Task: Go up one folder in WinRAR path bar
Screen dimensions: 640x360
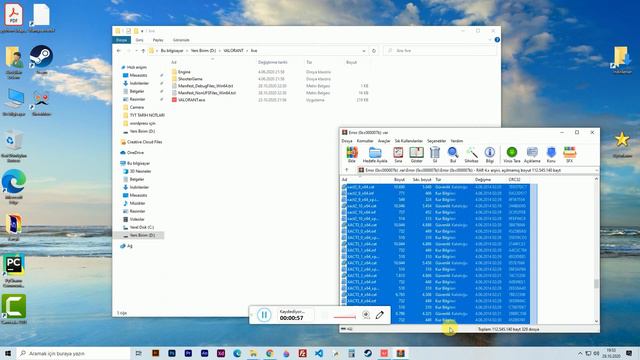Action: (x=347, y=170)
